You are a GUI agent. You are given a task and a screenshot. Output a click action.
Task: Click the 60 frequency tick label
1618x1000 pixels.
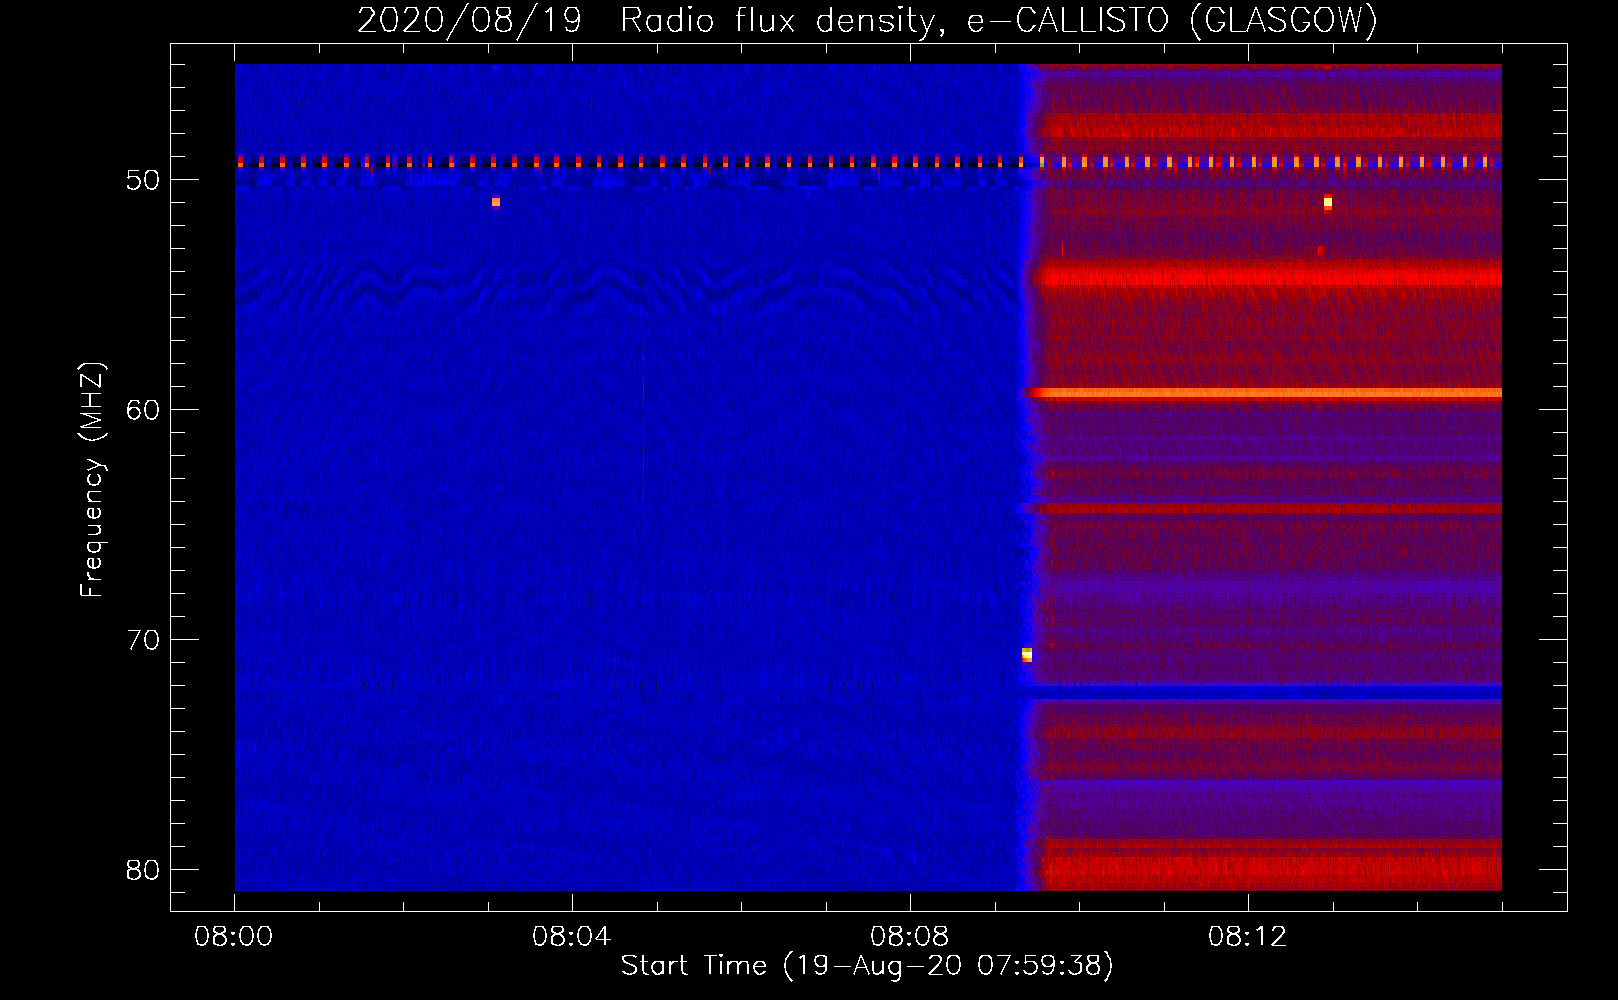point(143,410)
